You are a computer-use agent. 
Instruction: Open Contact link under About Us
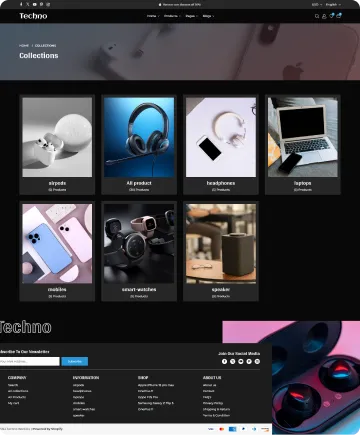[x=208, y=391]
